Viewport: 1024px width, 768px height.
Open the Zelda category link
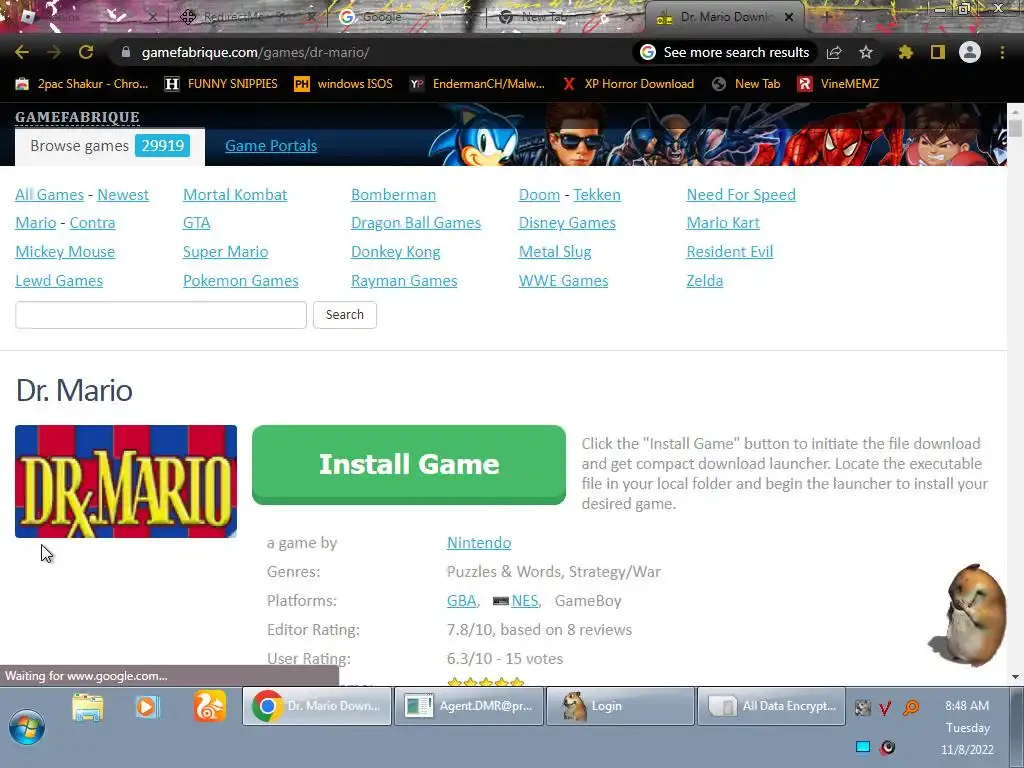pyautogui.click(x=705, y=281)
